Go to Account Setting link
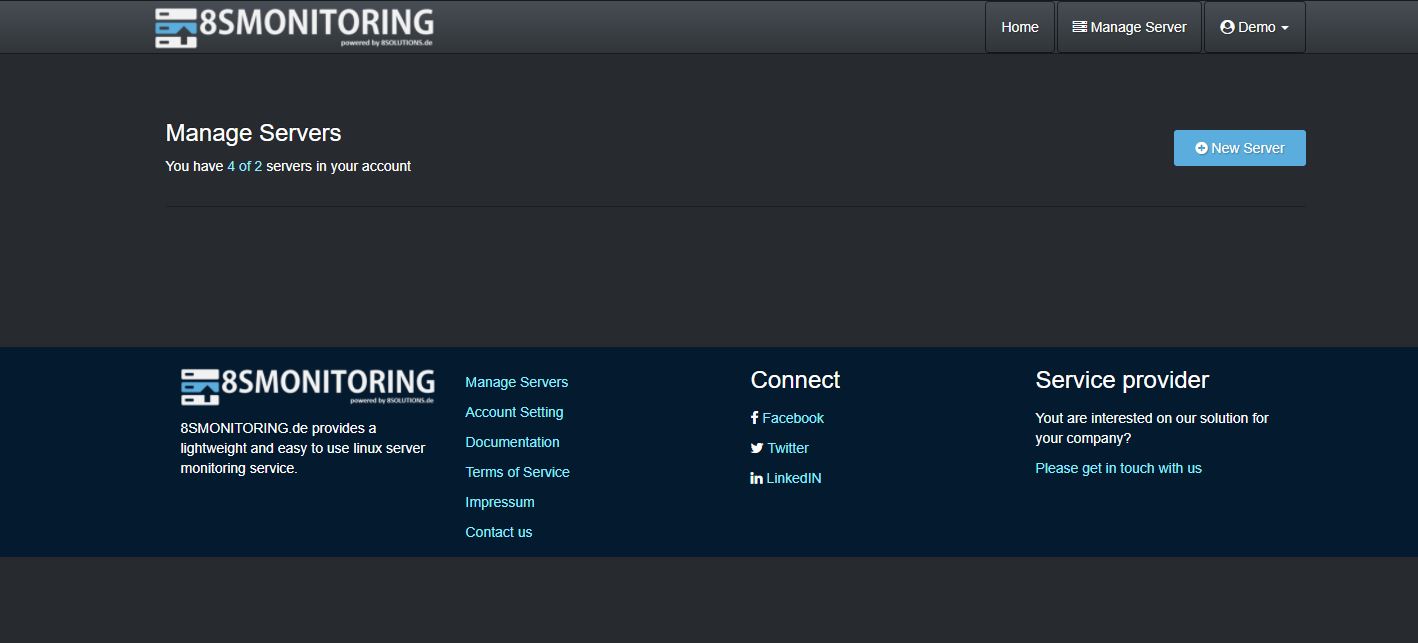 (514, 412)
